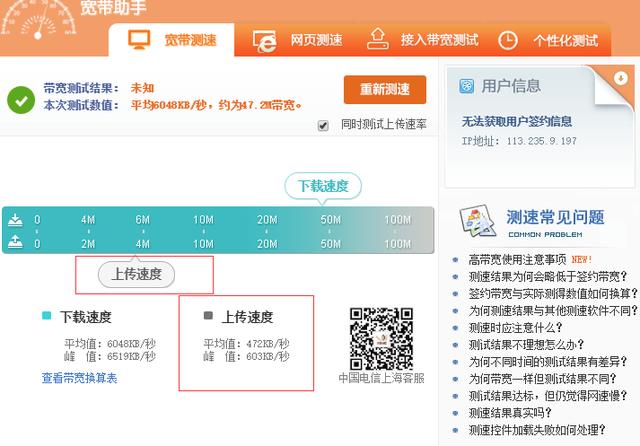Open 测速结果为何会略低于签约带宽 link

coord(548,277)
